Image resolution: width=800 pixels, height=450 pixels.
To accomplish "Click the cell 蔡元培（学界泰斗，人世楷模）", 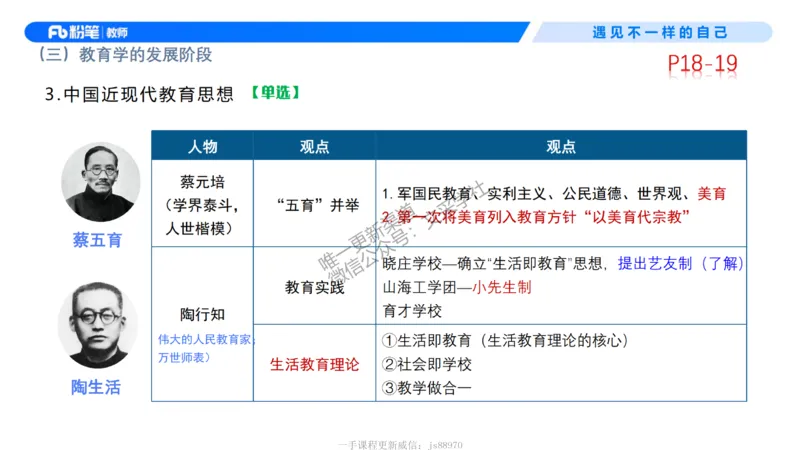I will pyautogui.click(x=203, y=205).
